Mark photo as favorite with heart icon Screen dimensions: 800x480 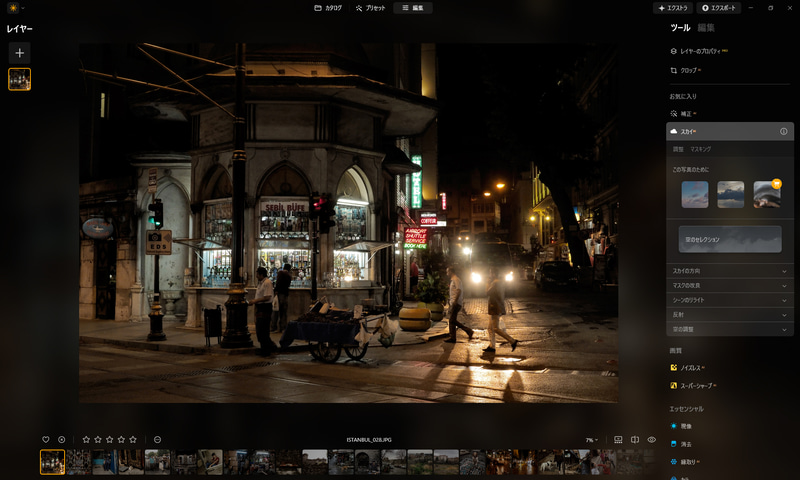pyautogui.click(x=45, y=439)
